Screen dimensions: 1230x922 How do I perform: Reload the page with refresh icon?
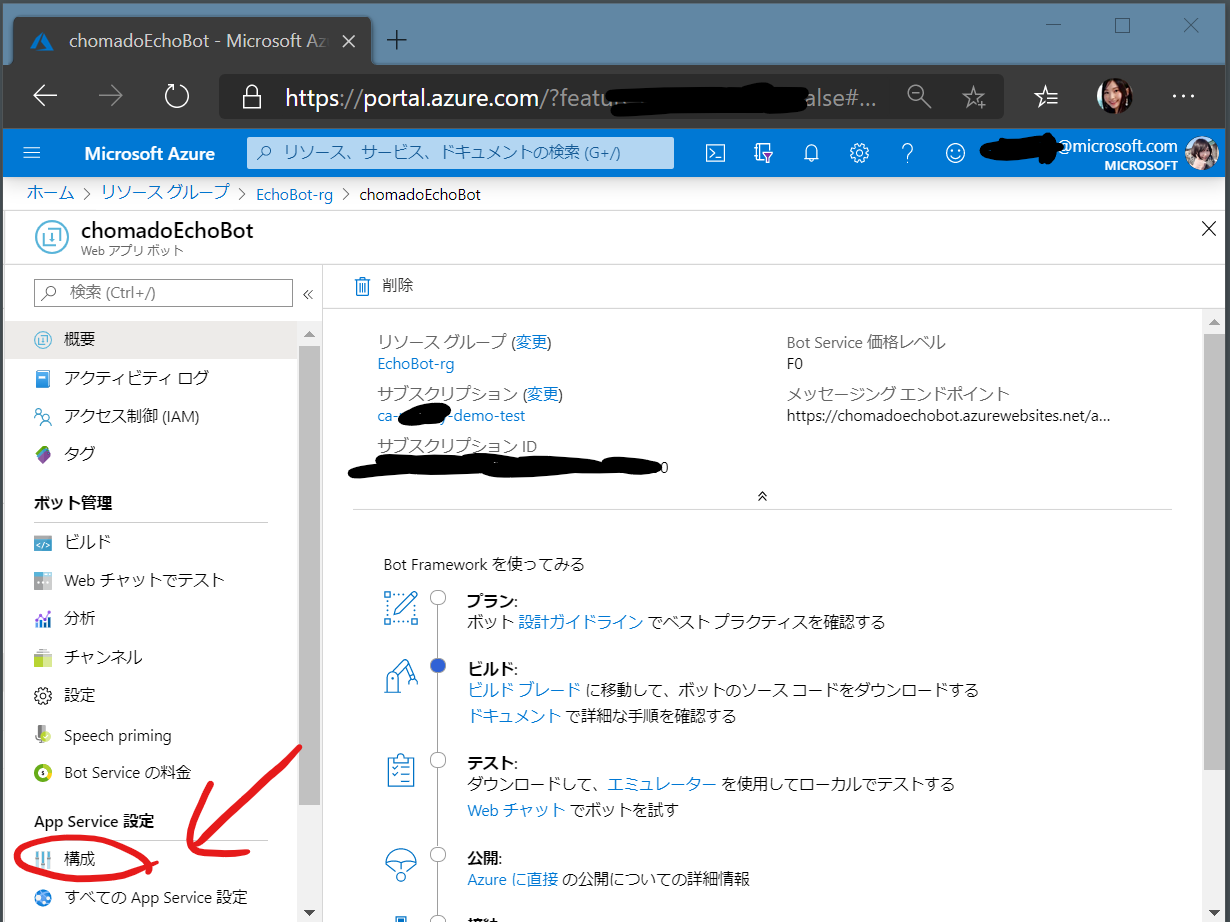177,96
